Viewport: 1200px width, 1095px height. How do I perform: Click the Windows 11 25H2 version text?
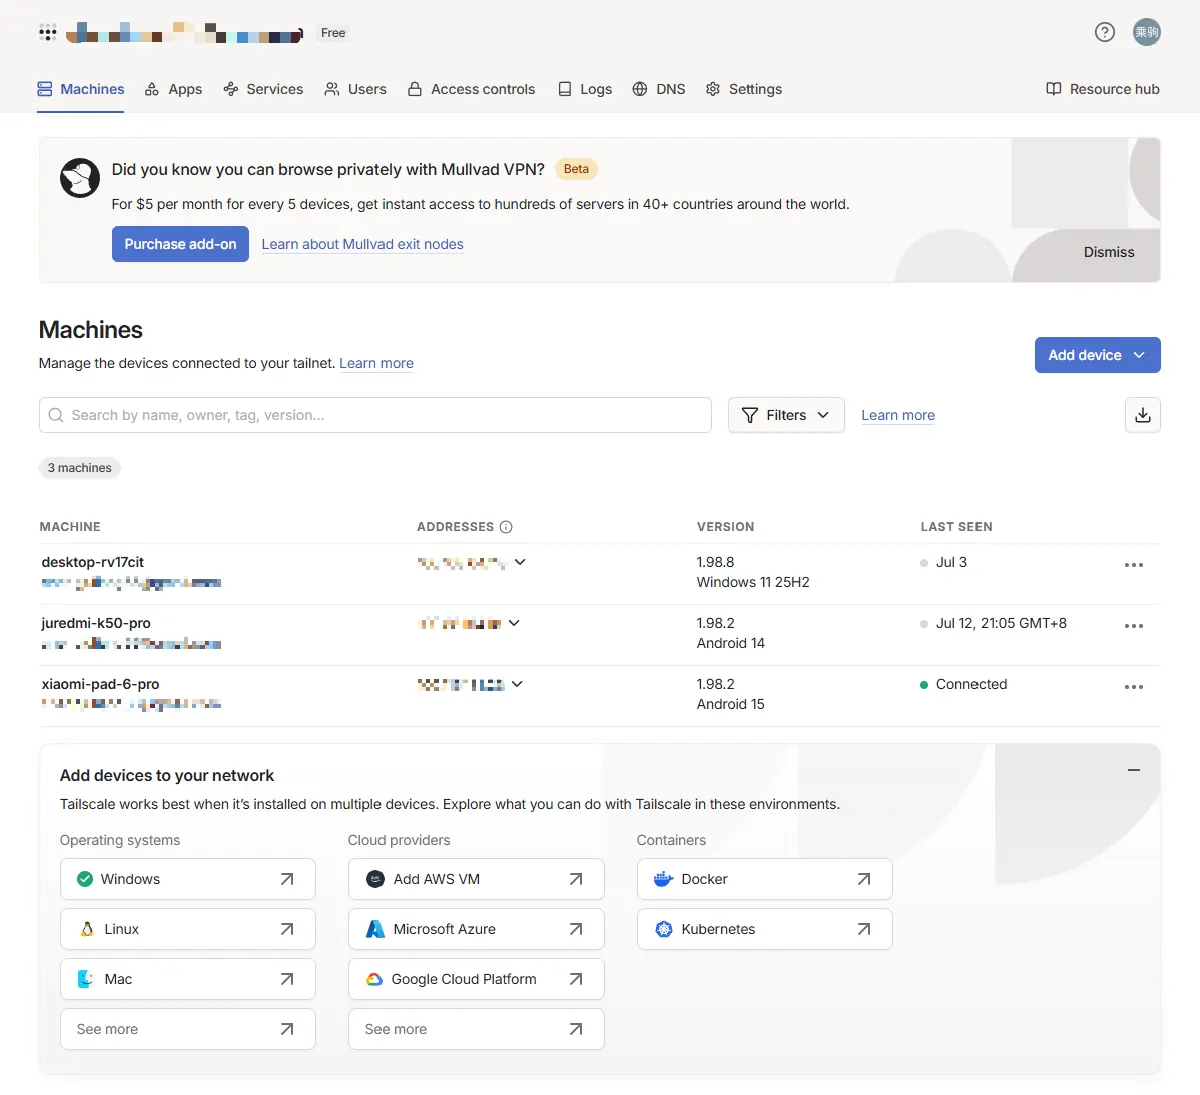(x=753, y=582)
